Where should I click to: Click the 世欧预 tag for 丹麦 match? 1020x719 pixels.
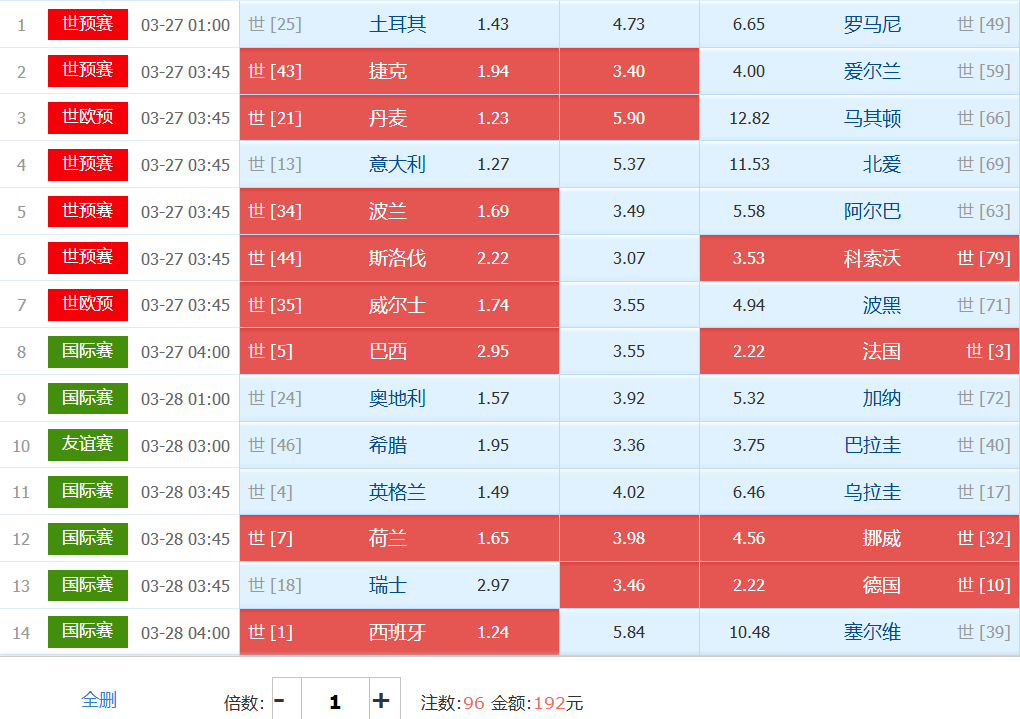(x=88, y=117)
